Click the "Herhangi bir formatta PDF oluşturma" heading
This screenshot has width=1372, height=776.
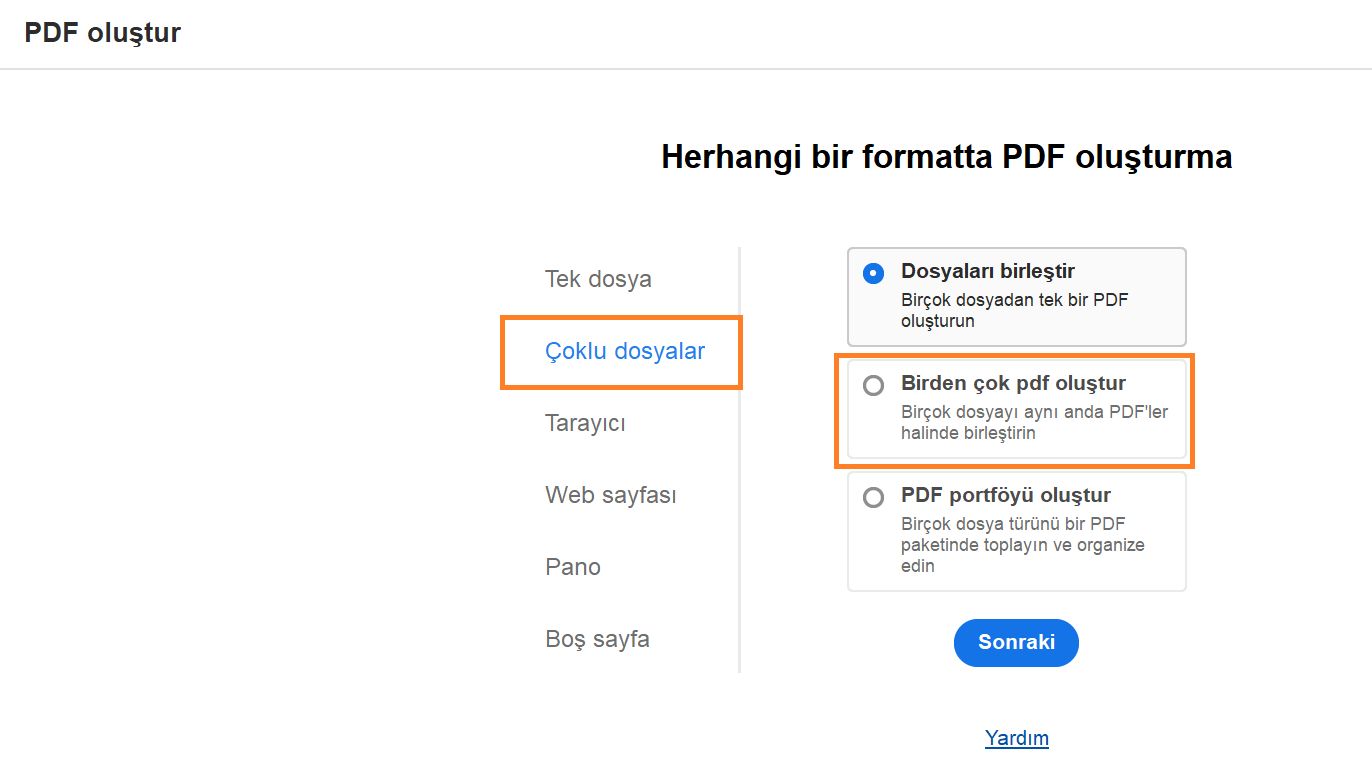[946, 157]
